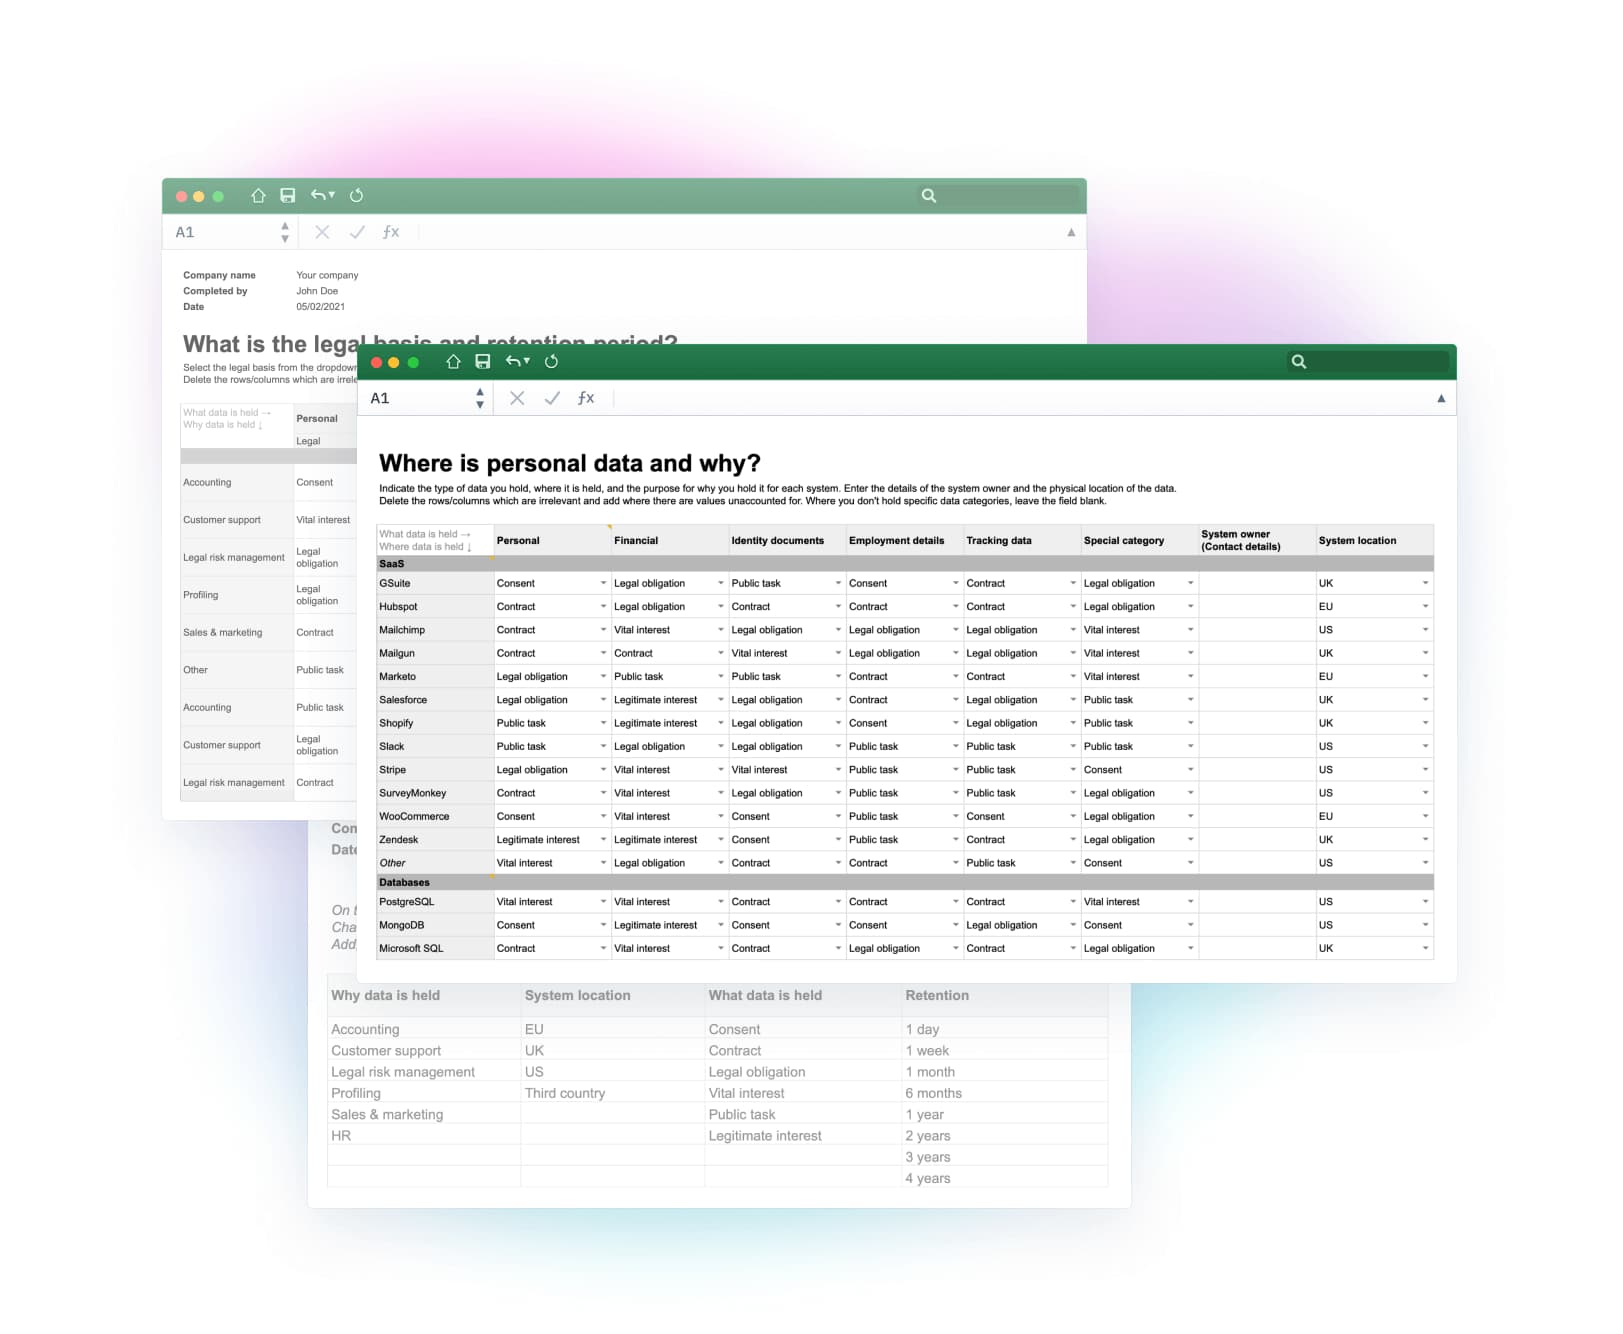Click the search field in front window
1623x1334 pixels.
[1367, 362]
